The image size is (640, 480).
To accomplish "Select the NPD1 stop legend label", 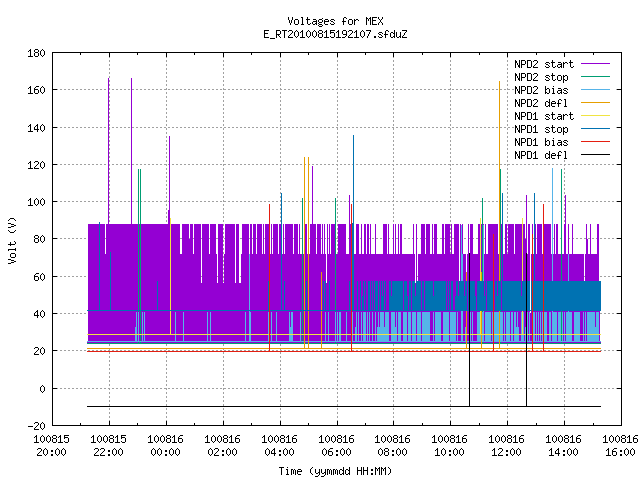I will pos(541,129).
